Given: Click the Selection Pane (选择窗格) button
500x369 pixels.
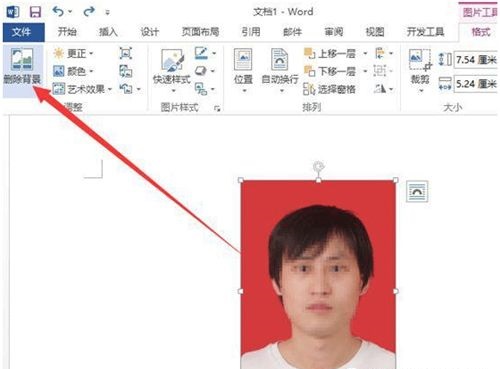Looking at the screenshot, I should [x=329, y=89].
